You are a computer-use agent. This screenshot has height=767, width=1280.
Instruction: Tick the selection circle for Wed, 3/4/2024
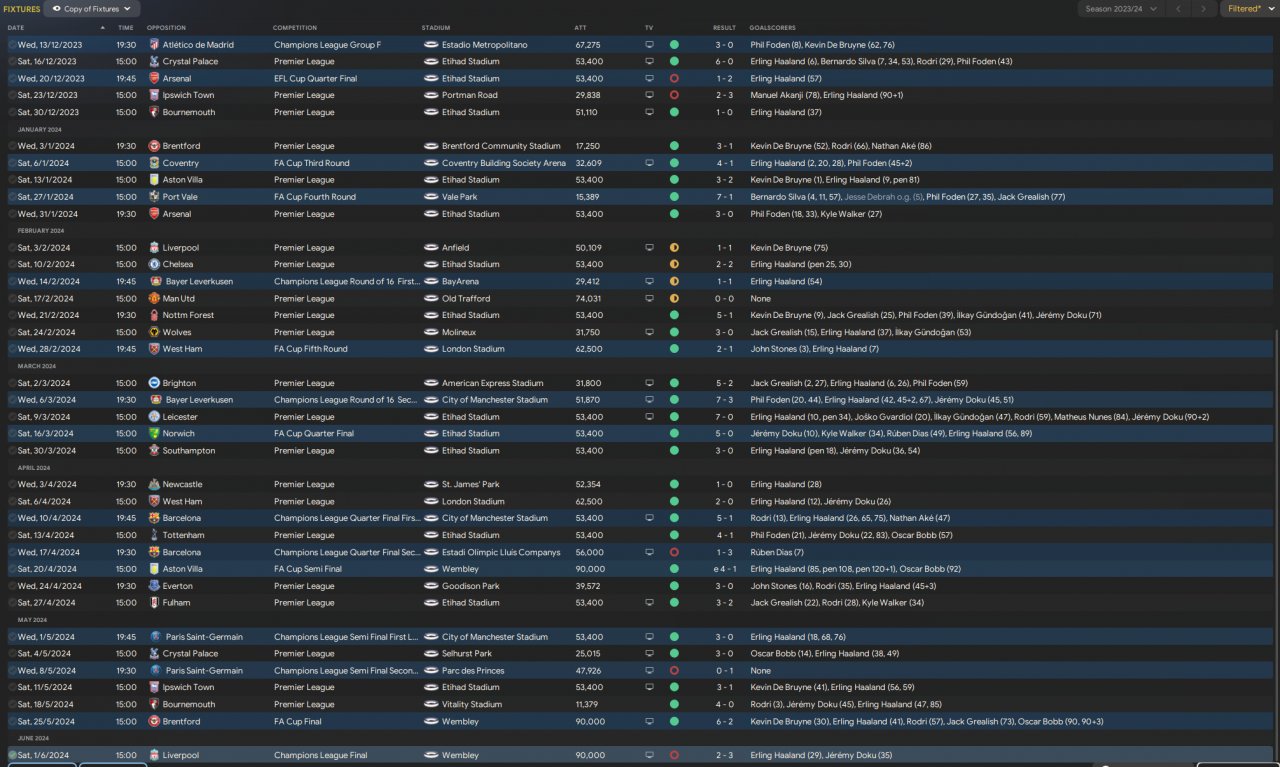[x=12, y=485]
